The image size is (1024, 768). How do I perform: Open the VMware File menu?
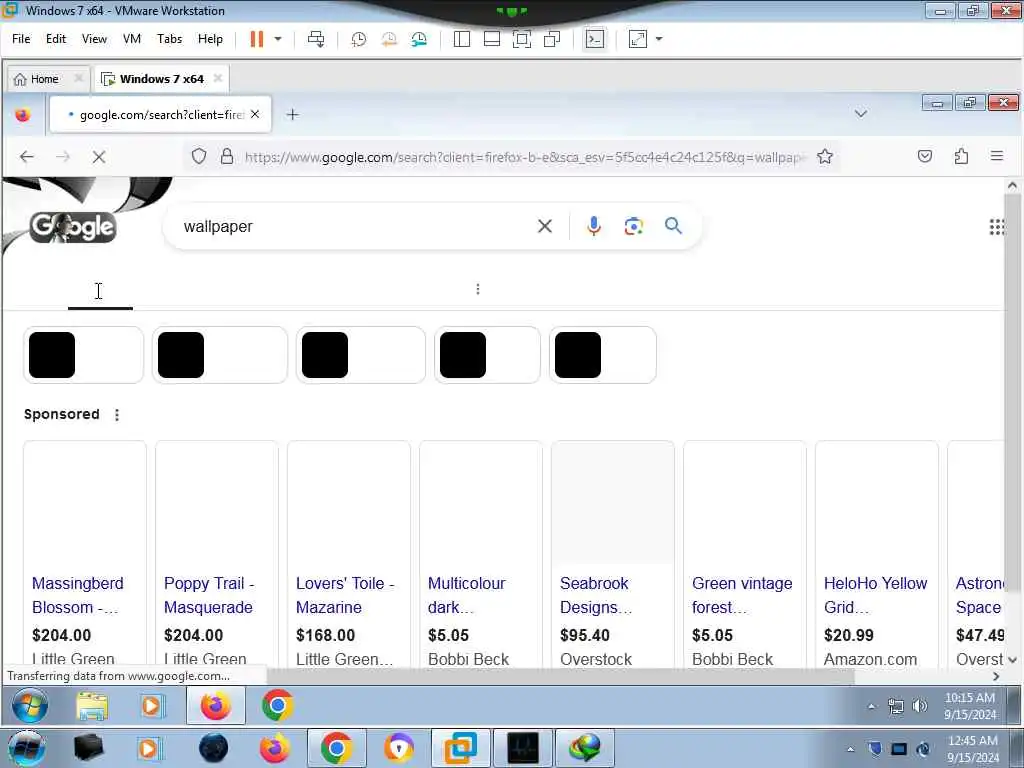[21, 39]
